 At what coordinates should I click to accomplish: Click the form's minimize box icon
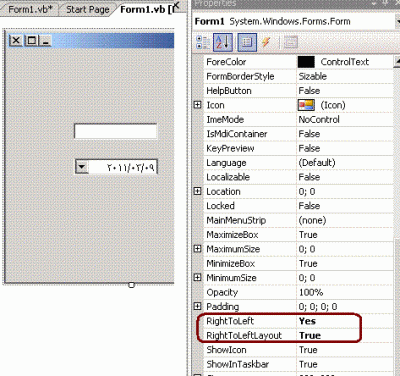coord(46,41)
